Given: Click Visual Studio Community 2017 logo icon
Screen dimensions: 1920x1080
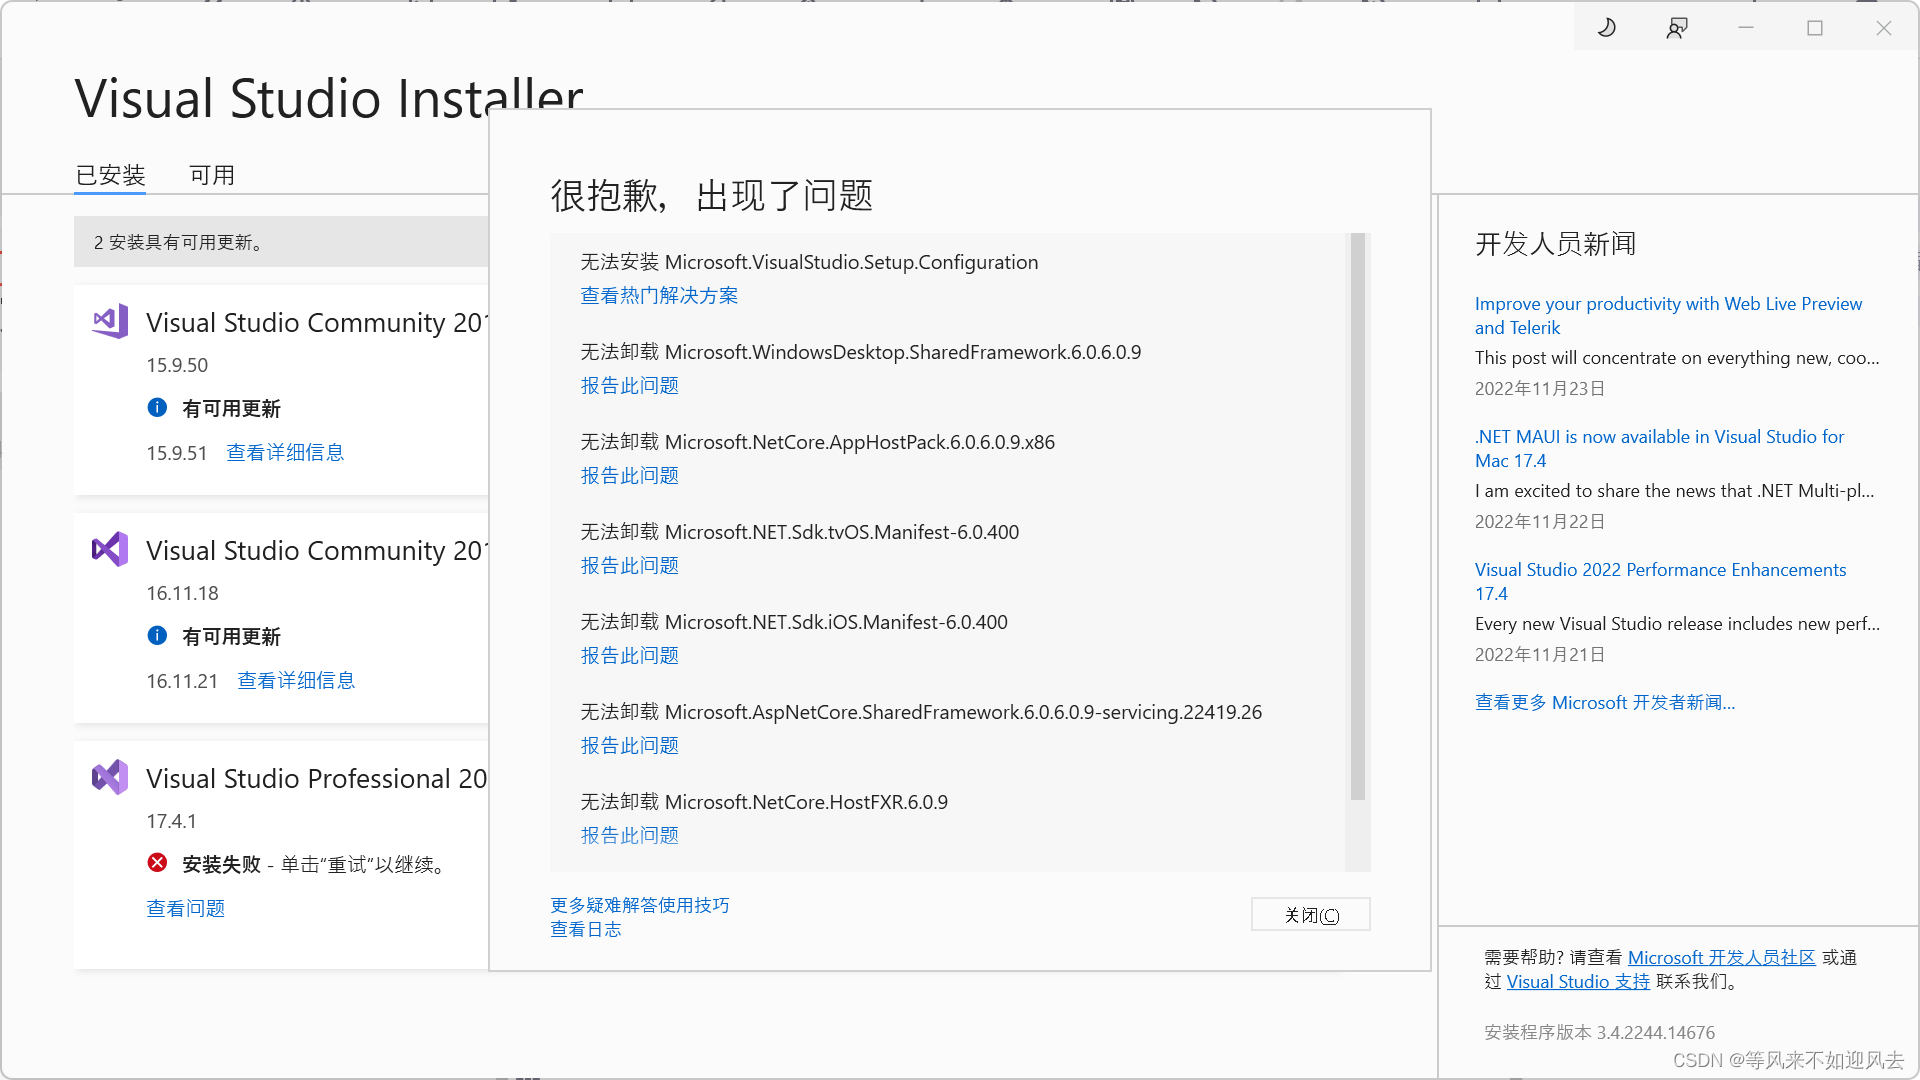Looking at the screenshot, I should coord(110,321).
